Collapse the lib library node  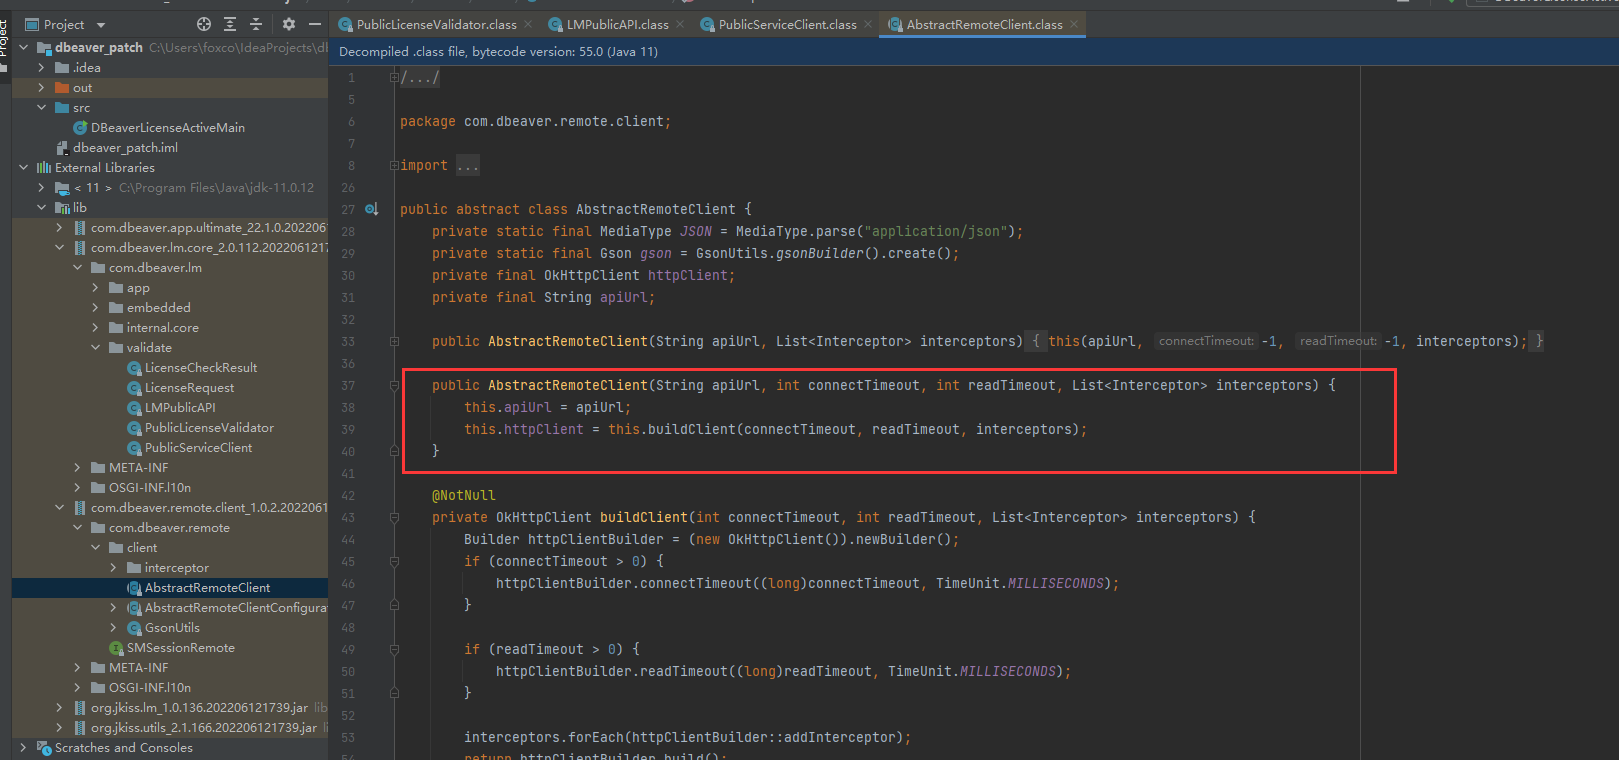point(41,207)
